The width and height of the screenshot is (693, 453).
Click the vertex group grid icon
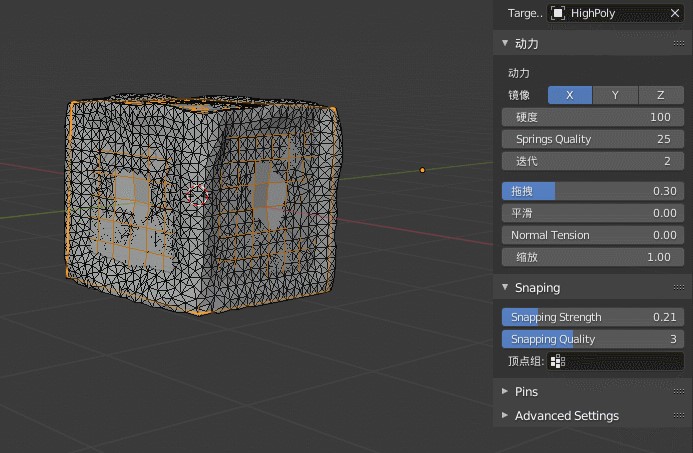558,361
